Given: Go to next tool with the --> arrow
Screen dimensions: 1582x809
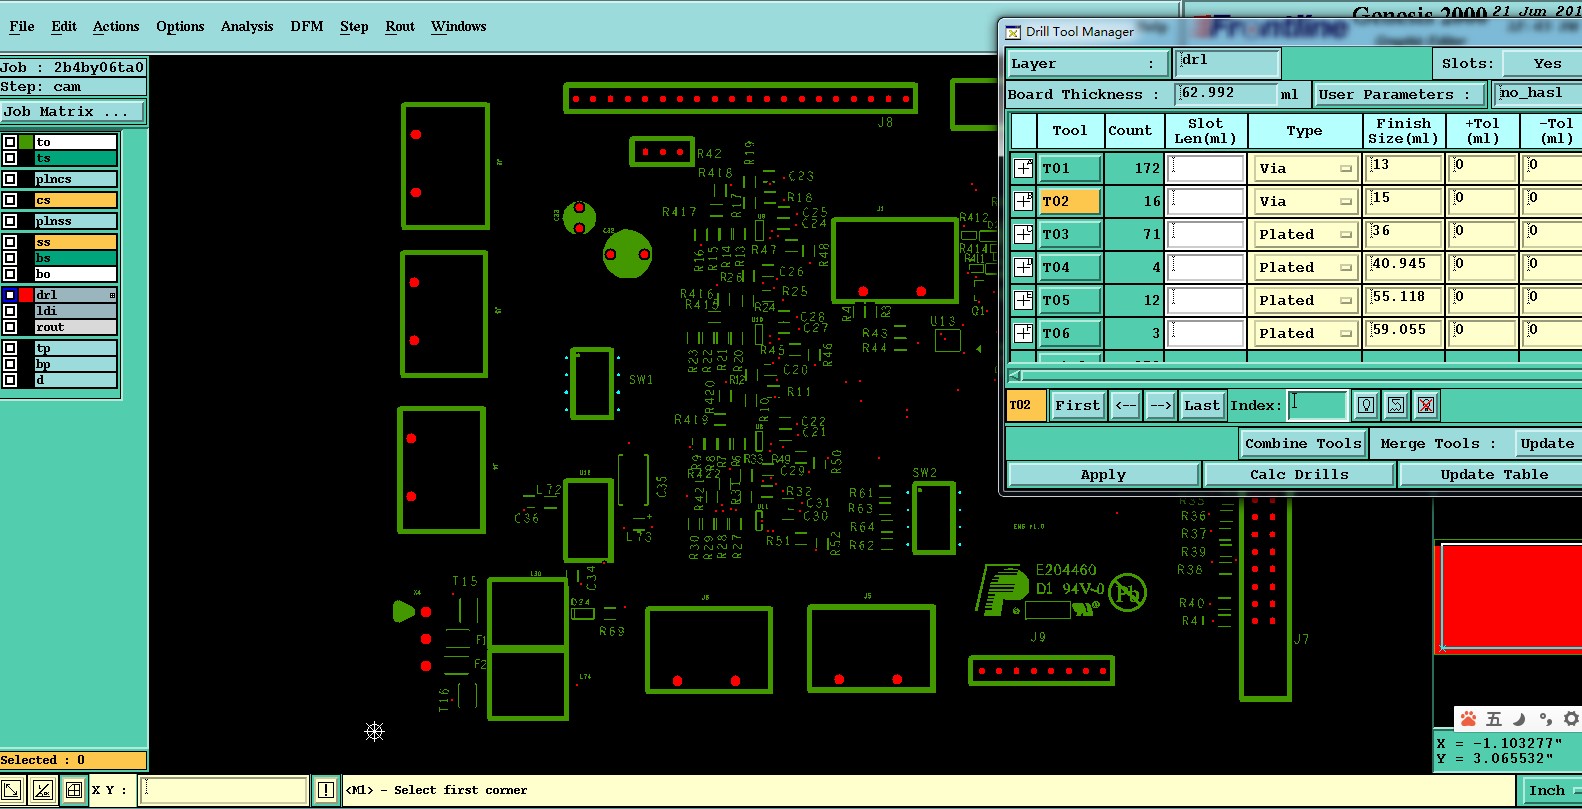Looking at the screenshot, I should click(x=1160, y=405).
